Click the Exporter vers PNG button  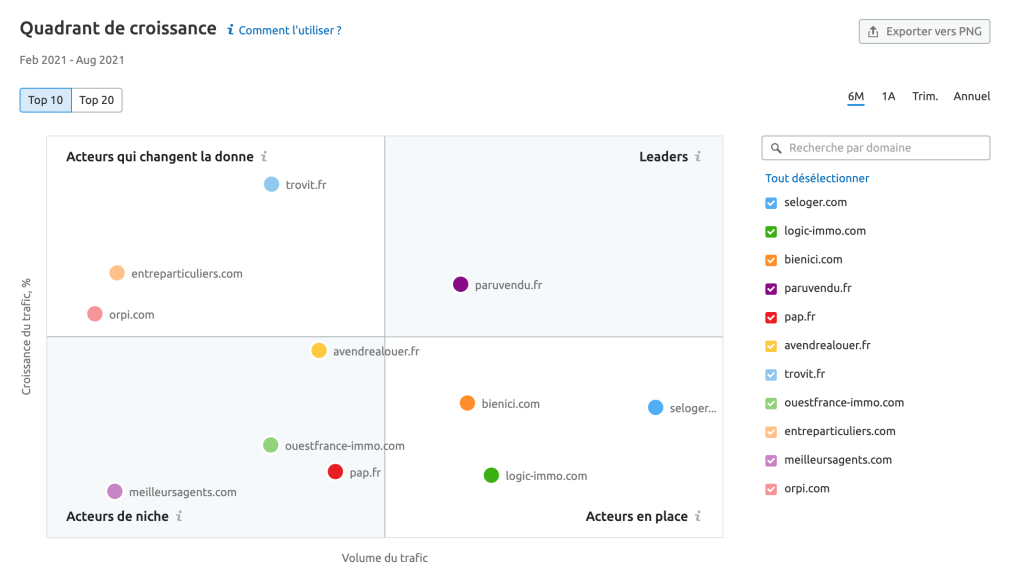point(924,32)
